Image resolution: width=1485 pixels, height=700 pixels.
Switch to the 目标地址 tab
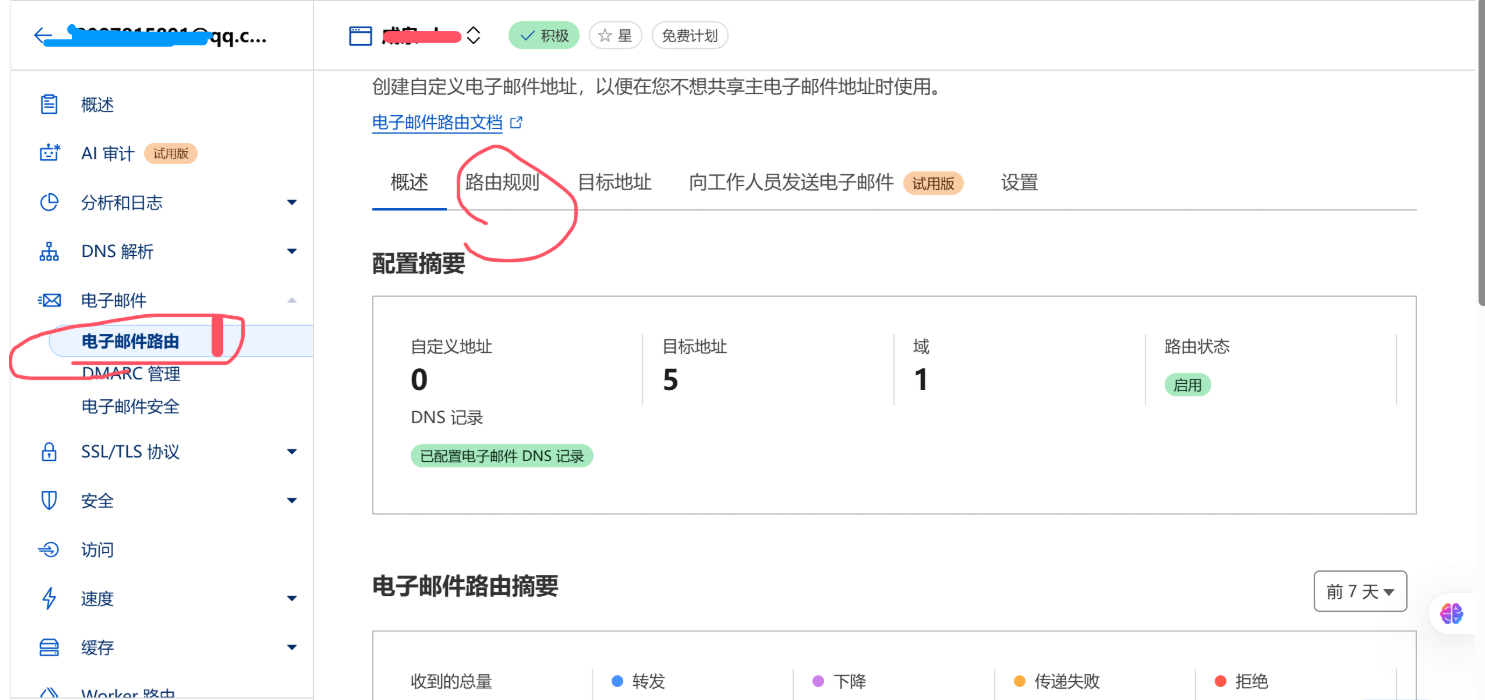[x=614, y=183]
